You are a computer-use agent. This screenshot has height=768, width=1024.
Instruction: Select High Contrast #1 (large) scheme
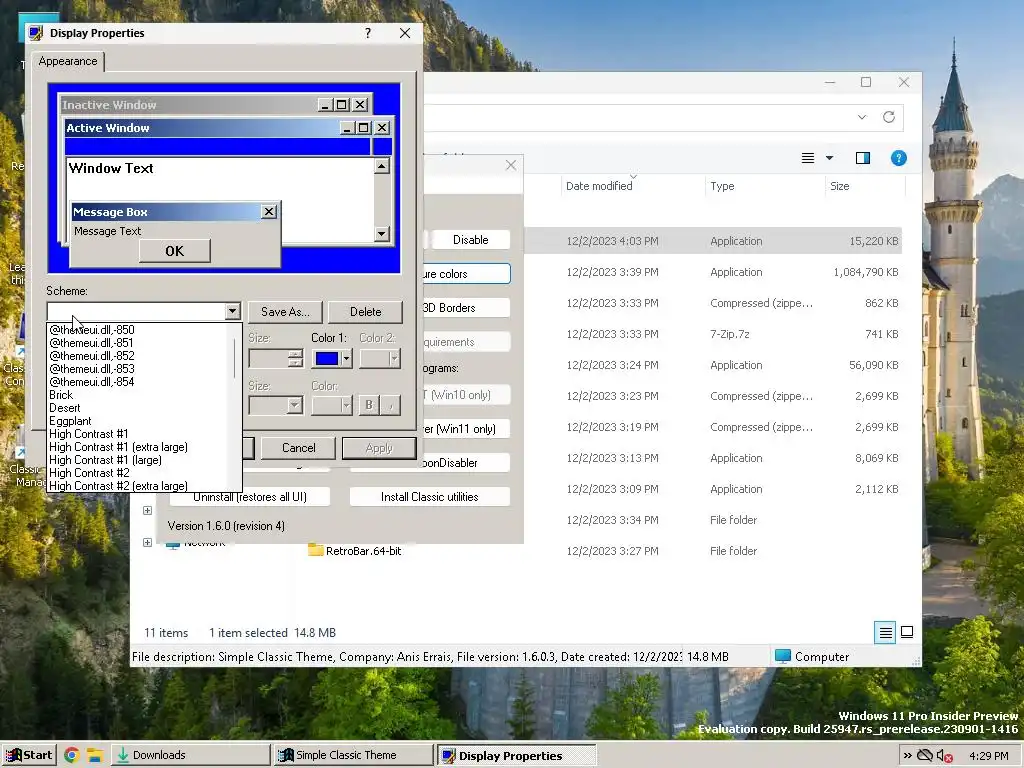[105, 460]
